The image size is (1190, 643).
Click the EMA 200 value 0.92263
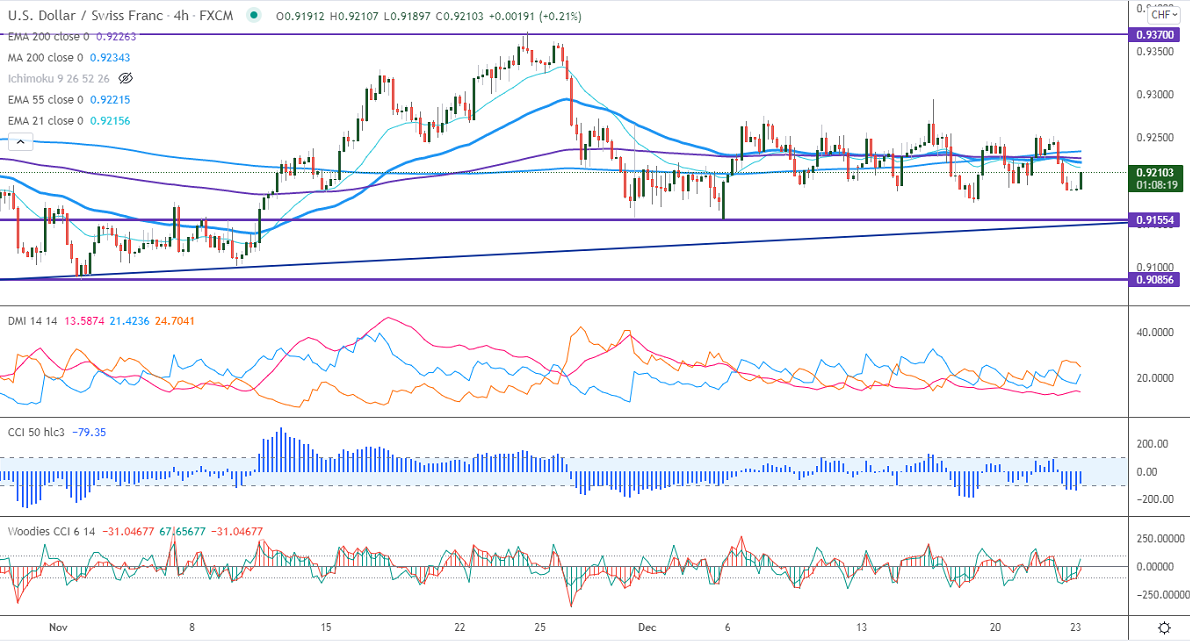click(x=116, y=36)
